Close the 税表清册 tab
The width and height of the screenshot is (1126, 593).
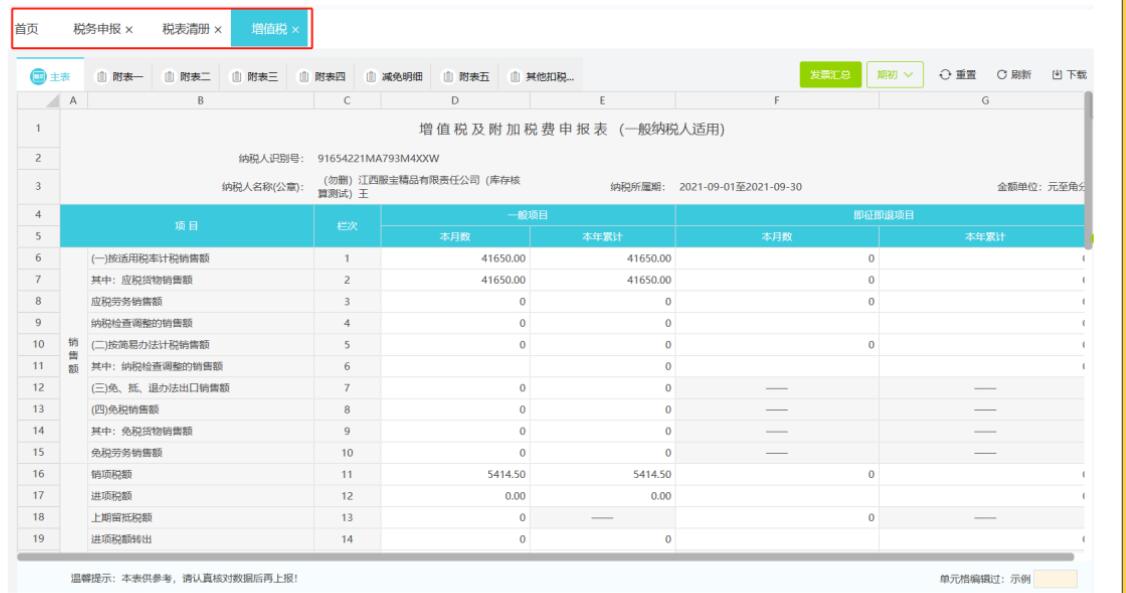coord(218,30)
